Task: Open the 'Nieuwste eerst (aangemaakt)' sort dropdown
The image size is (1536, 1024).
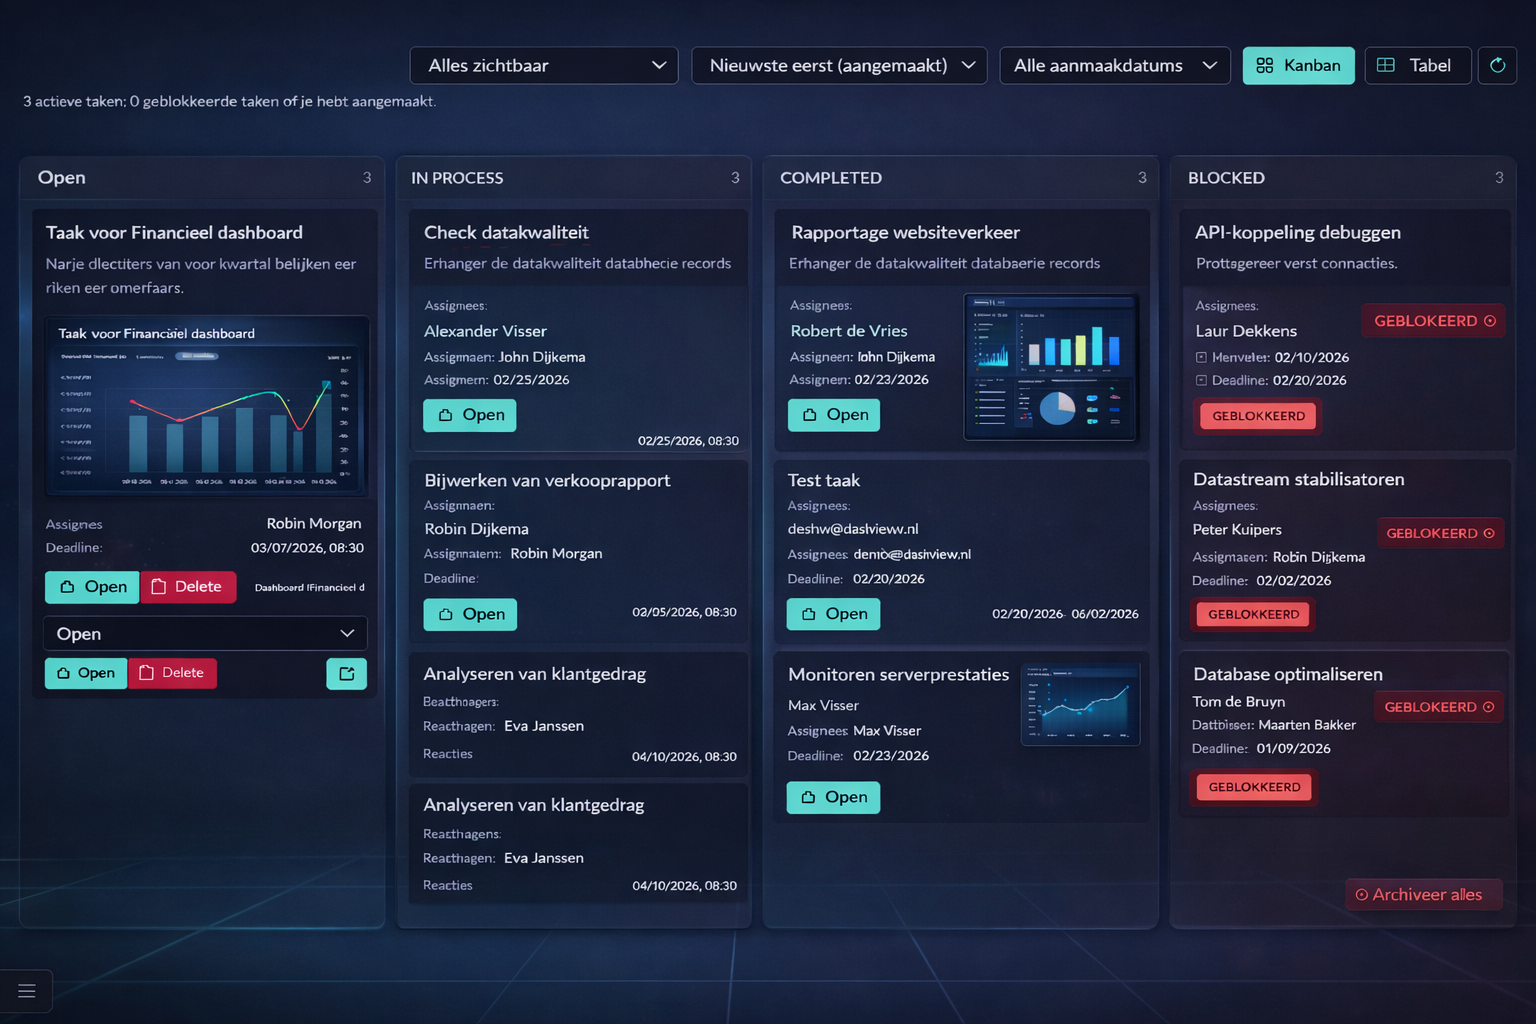Action: 839,65
